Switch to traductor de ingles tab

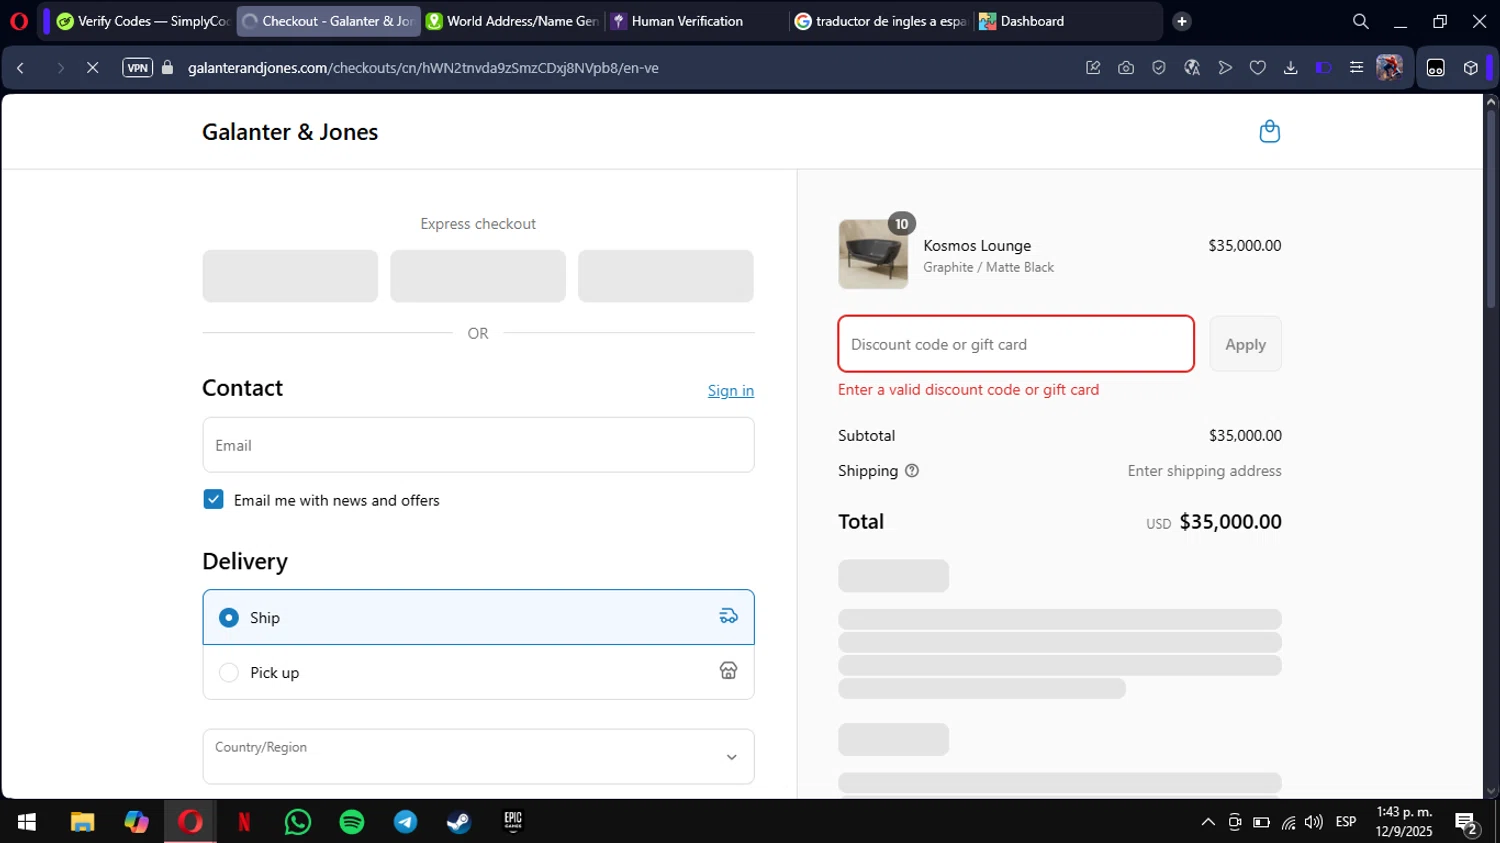tap(880, 21)
